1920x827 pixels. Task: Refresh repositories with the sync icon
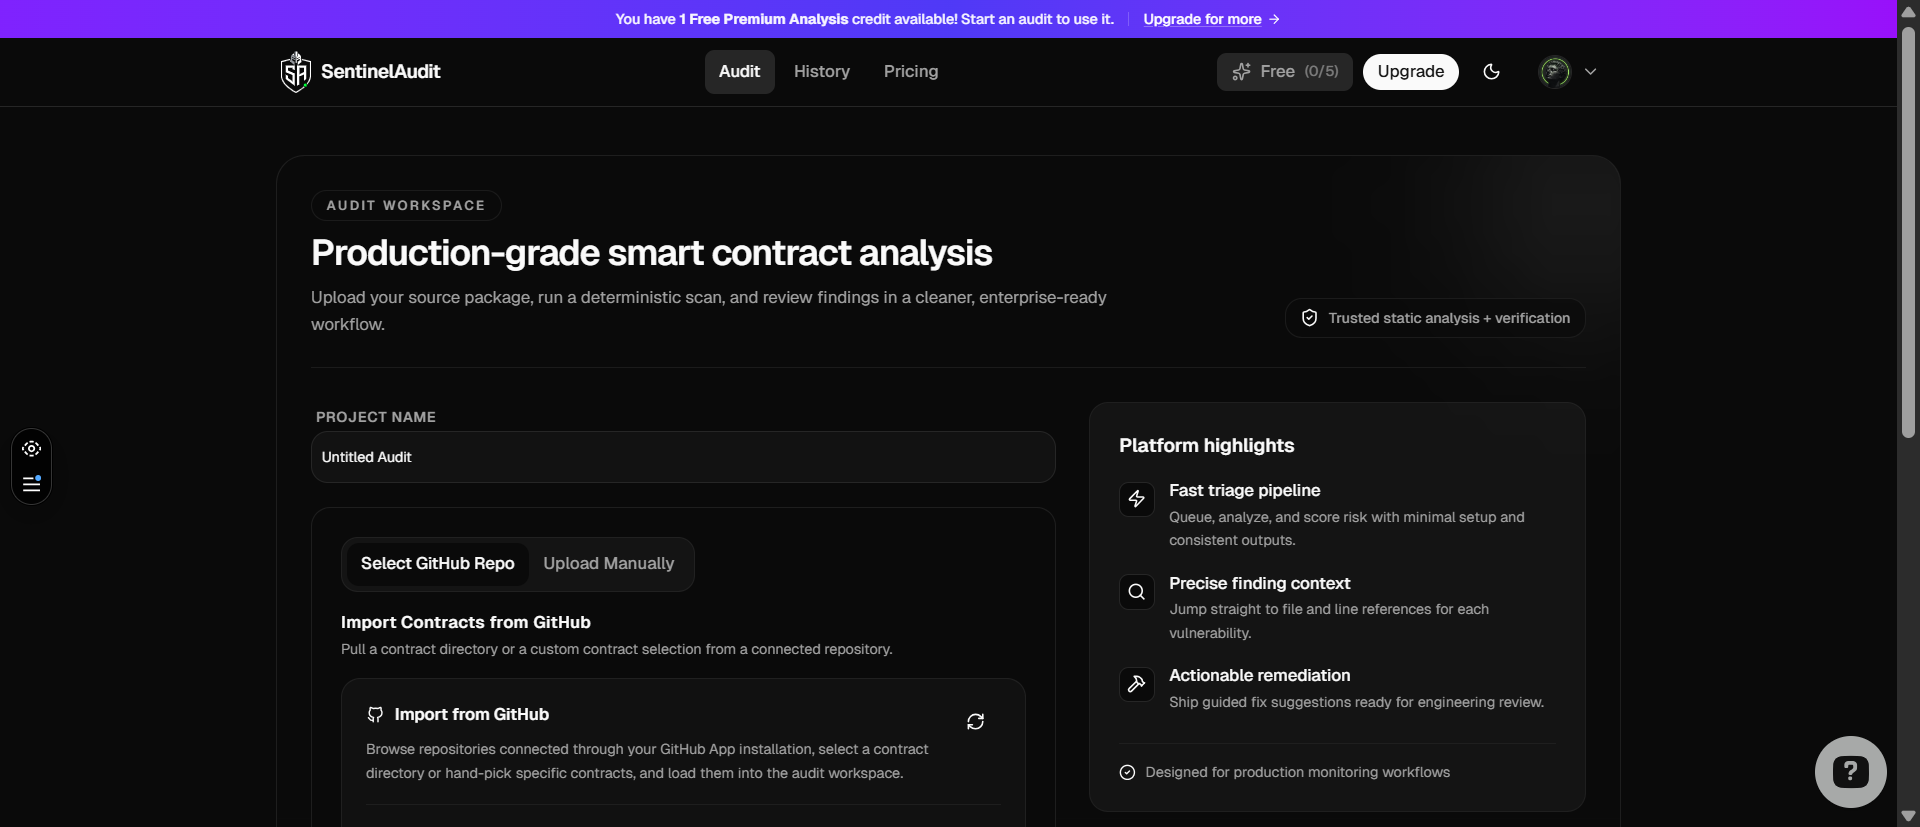pyautogui.click(x=976, y=721)
